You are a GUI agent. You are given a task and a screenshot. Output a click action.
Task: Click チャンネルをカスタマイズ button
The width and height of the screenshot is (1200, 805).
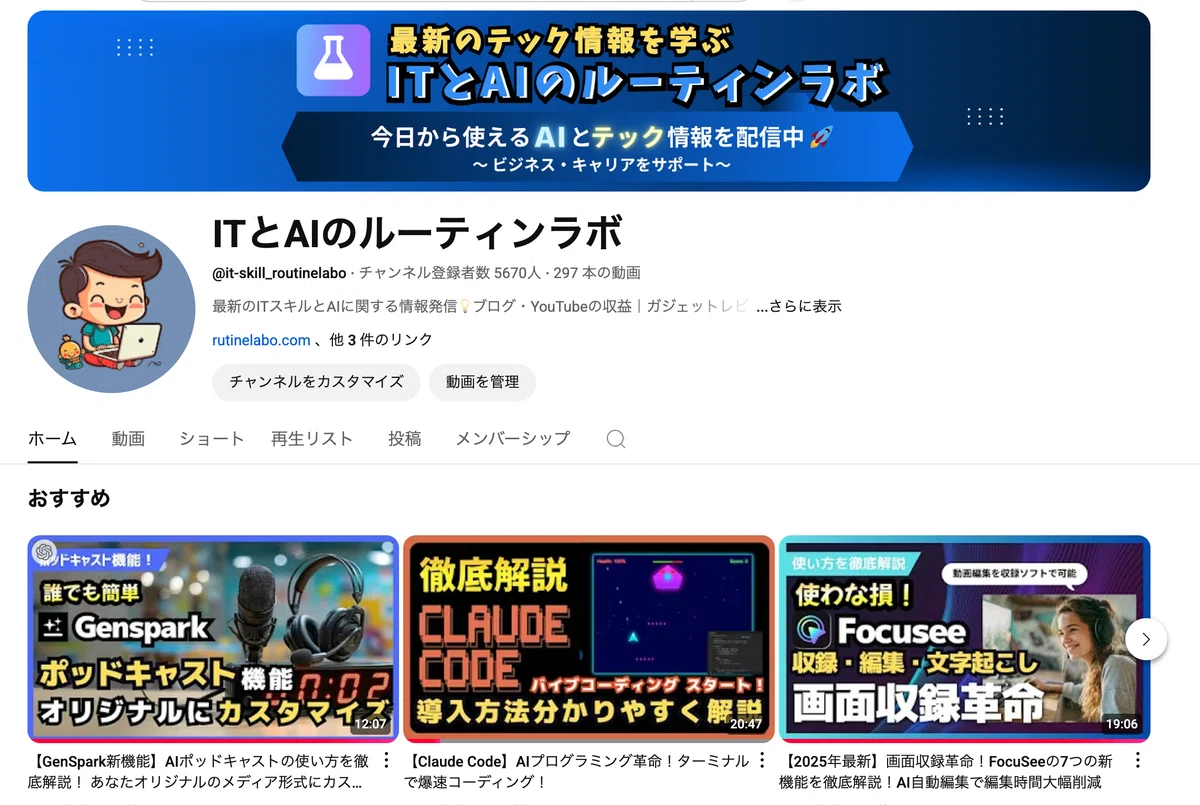tap(317, 382)
